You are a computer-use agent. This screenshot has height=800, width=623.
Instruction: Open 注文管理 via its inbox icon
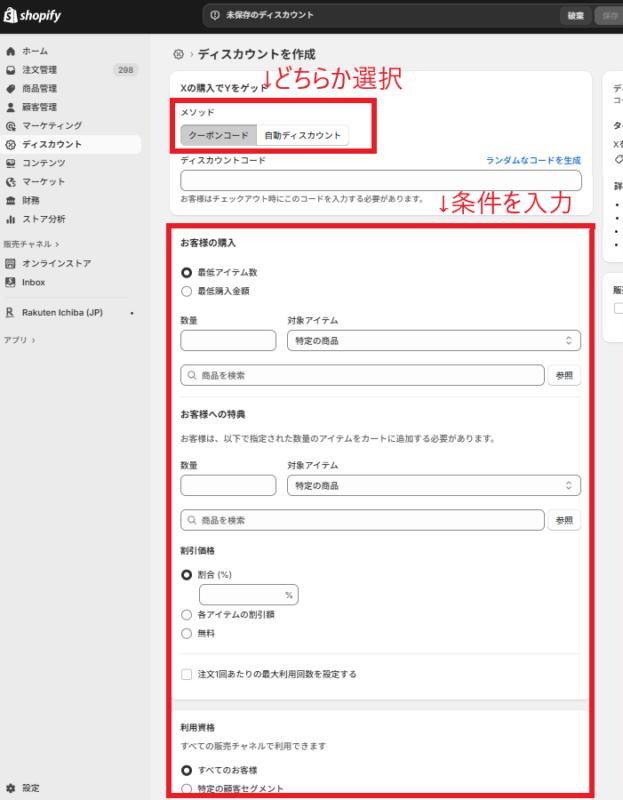[x=10, y=70]
